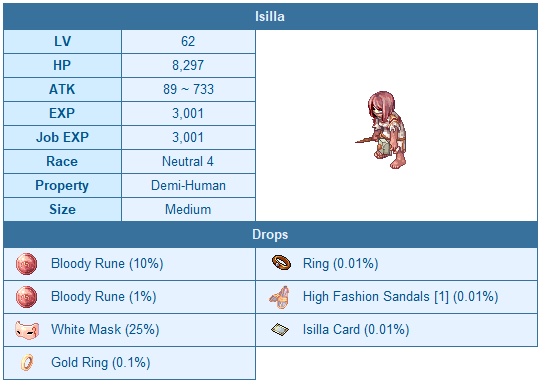Image resolution: width=541 pixels, height=383 pixels.
Task: Click the Bloody Rune (1%) item icon
Action: [x=27, y=297]
